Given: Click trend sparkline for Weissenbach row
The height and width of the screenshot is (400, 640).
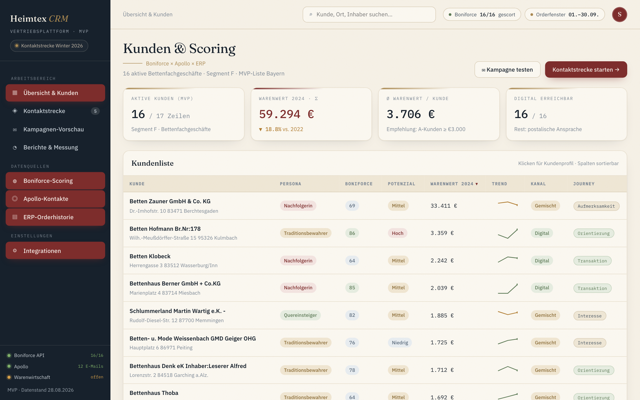Looking at the screenshot, I should click(x=508, y=341).
